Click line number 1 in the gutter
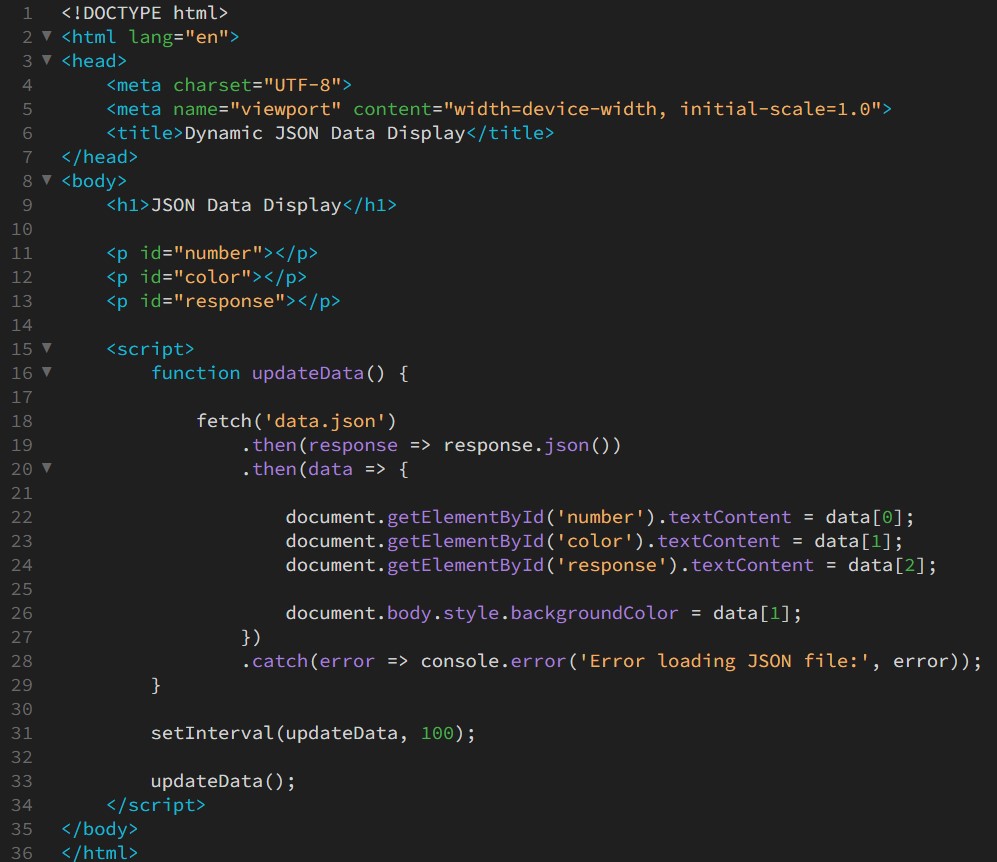This screenshot has width=997, height=862. [27, 13]
